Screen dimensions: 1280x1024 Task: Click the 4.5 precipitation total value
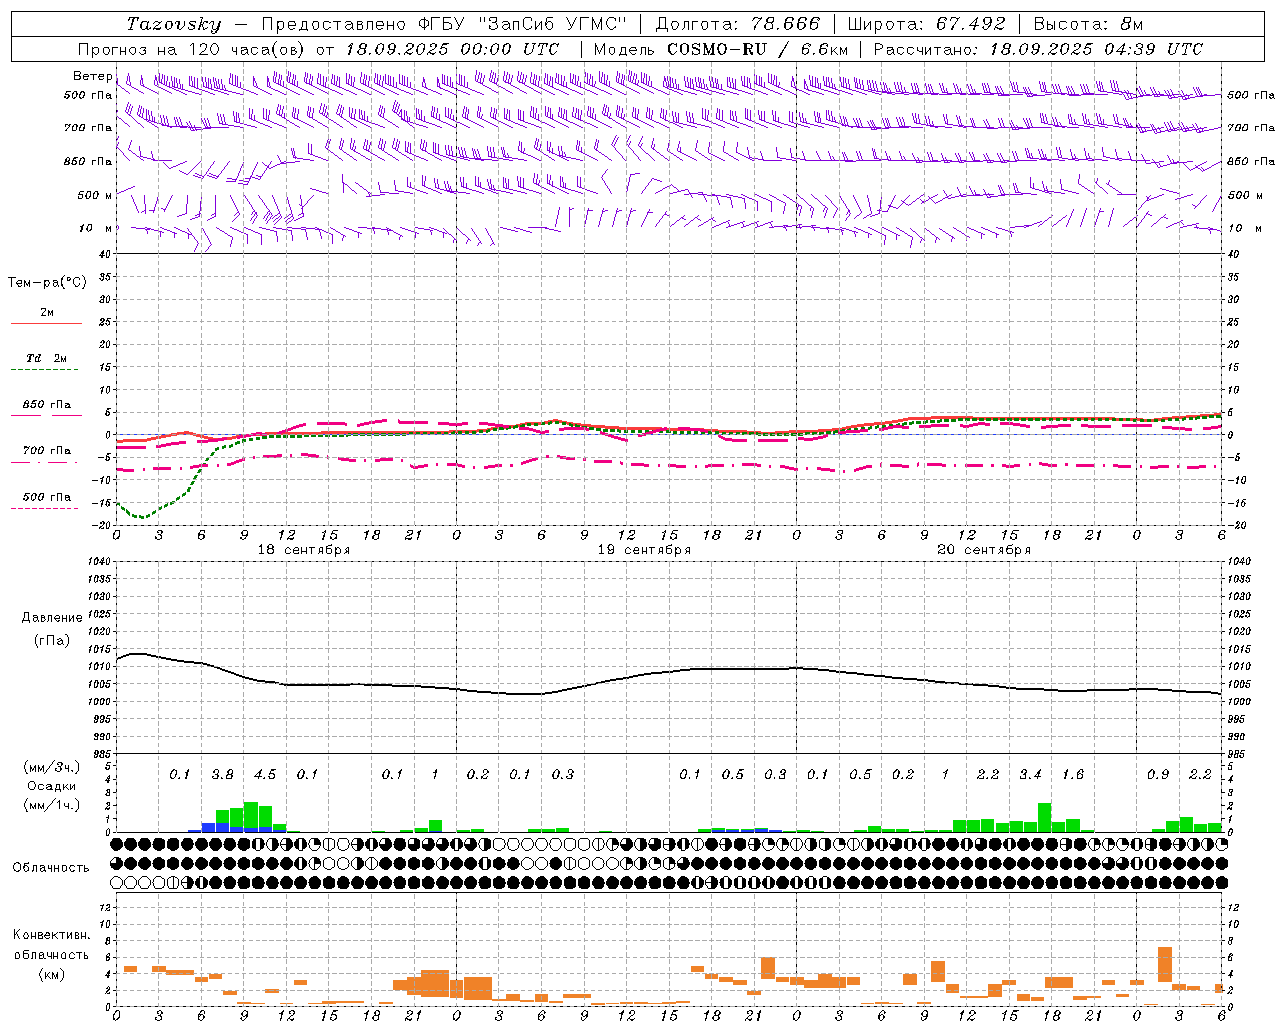tap(265, 774)
